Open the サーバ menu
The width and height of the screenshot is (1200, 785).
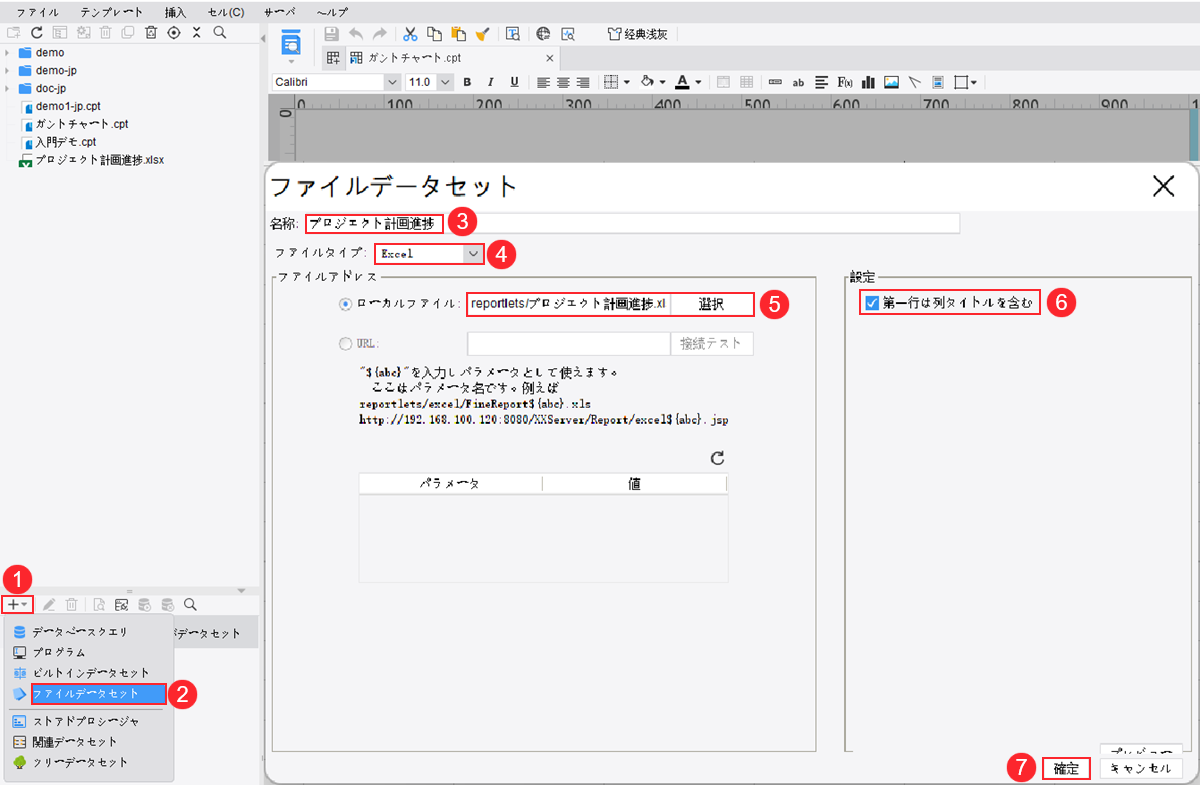pyautogui.click(x=279, y=12)
